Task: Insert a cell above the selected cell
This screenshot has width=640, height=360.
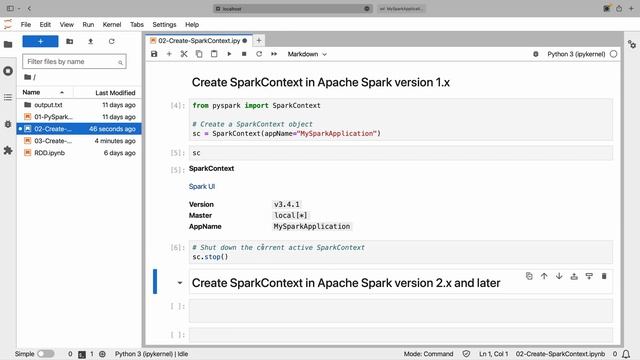Action: pyautogui.click(x=574, y=276)
